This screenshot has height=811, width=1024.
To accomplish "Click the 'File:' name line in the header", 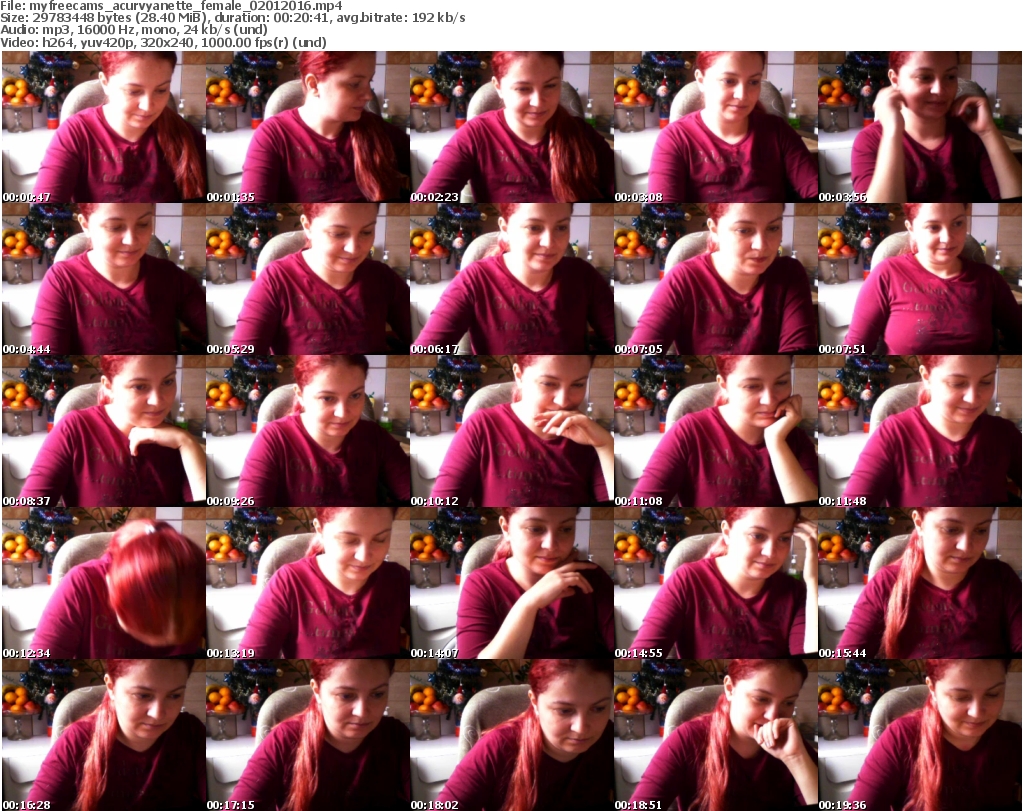I will pos(171,6).
